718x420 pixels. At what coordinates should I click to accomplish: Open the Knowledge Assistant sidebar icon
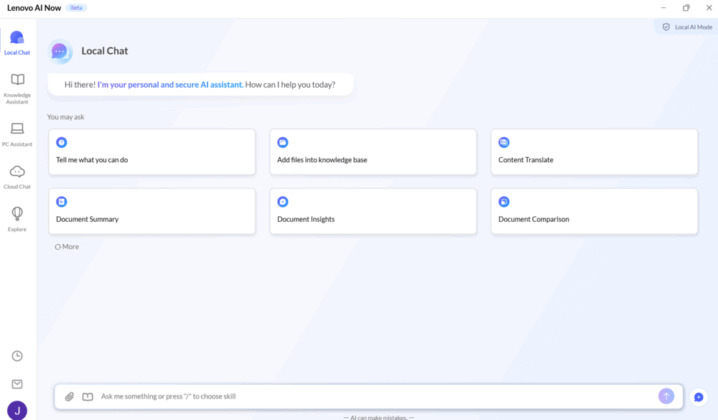[17, 89]
